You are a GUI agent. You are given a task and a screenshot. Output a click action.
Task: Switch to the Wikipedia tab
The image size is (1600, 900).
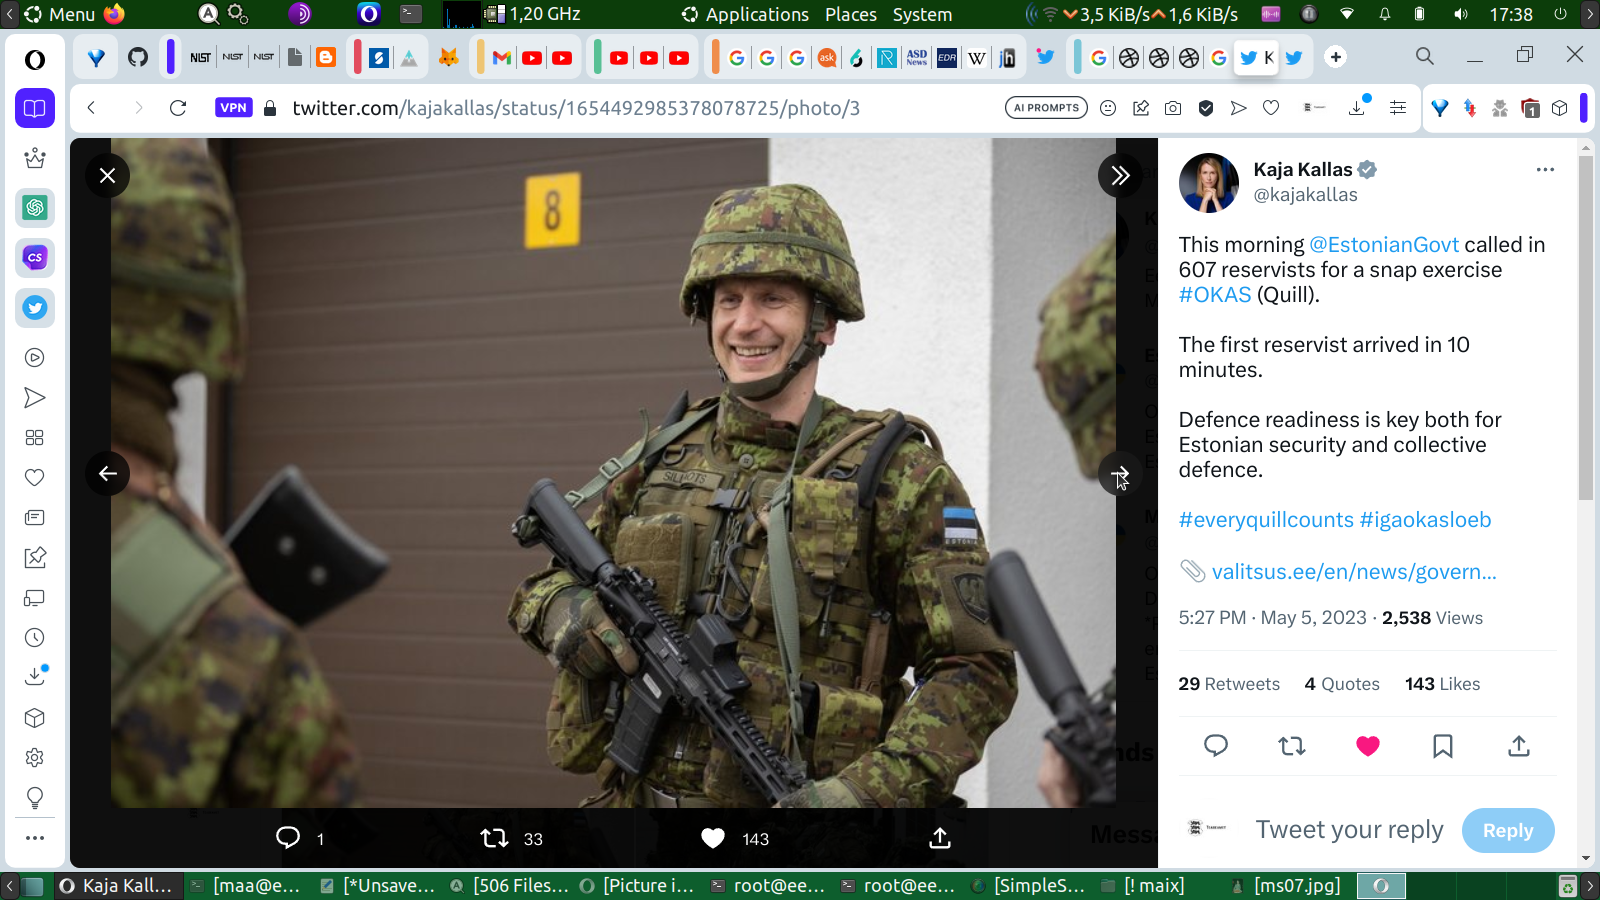click(x=977, y=57)
